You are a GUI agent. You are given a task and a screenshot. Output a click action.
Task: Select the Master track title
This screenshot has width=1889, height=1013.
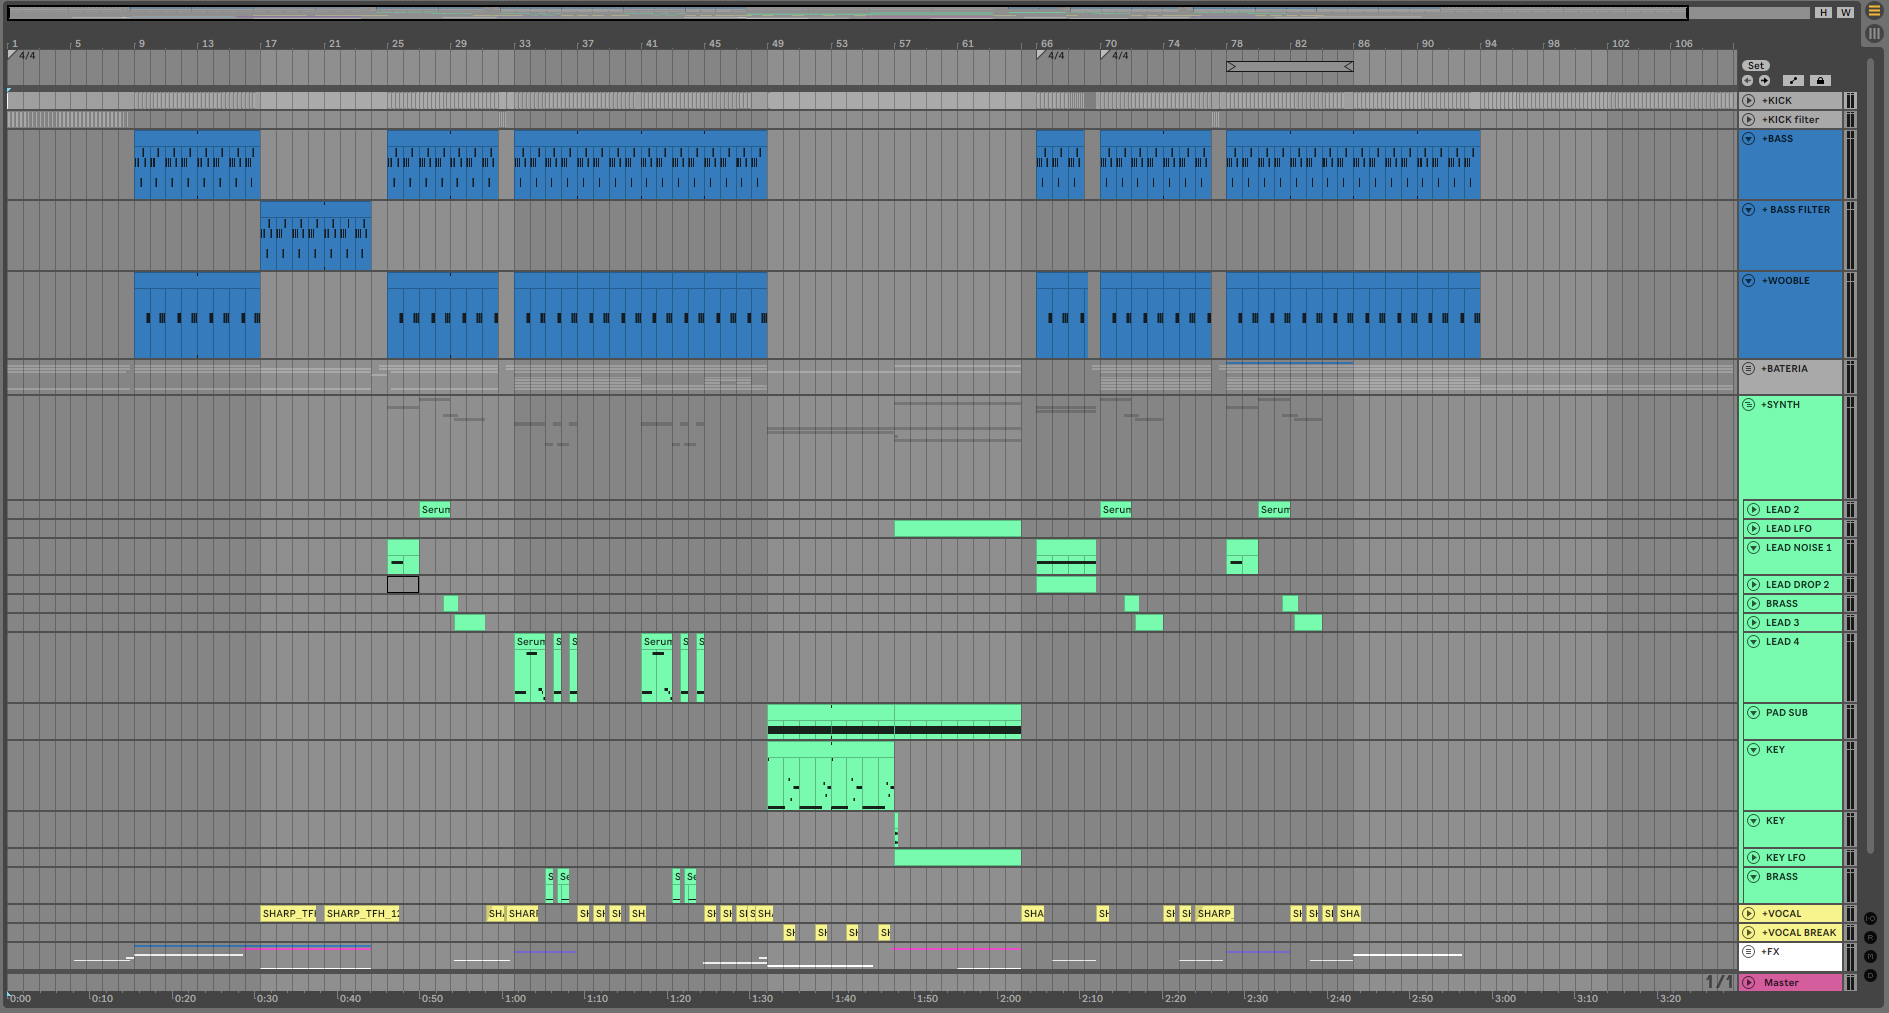(x=1781, y=983)
